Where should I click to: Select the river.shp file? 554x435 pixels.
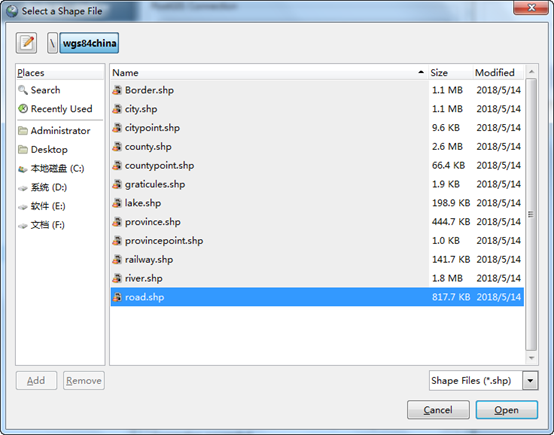point(317,278)
